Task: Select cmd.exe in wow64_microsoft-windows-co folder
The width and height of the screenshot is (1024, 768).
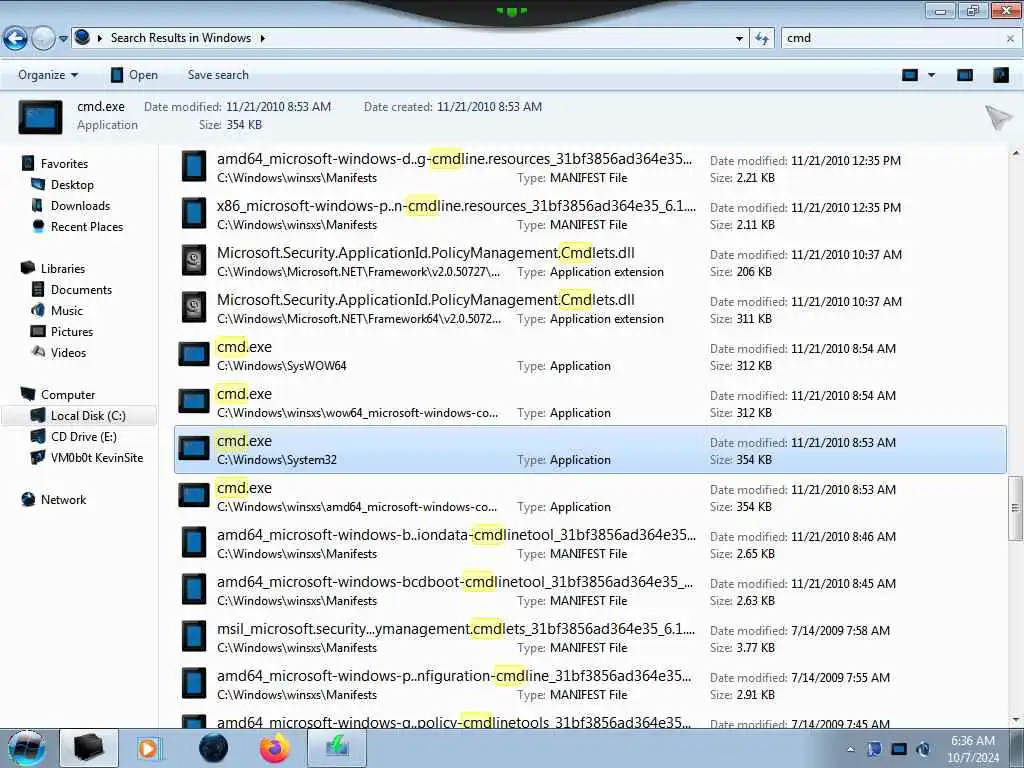Action: tap(590, 402)
